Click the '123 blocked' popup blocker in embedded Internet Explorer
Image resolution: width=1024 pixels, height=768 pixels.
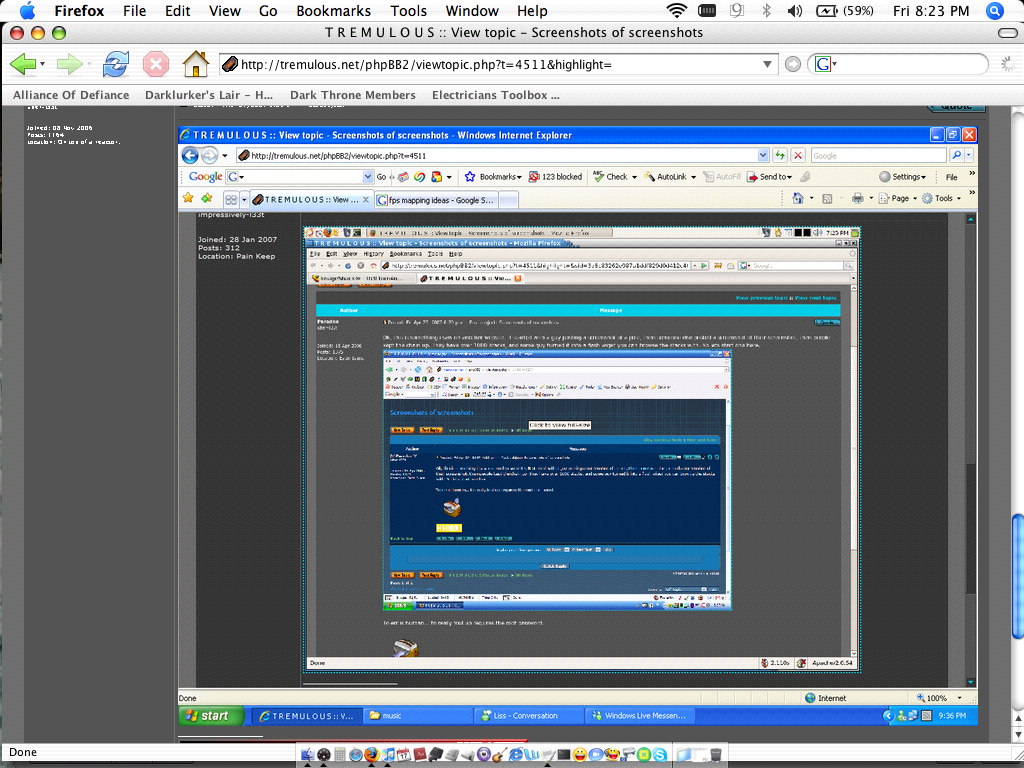[x=555, y=176]
